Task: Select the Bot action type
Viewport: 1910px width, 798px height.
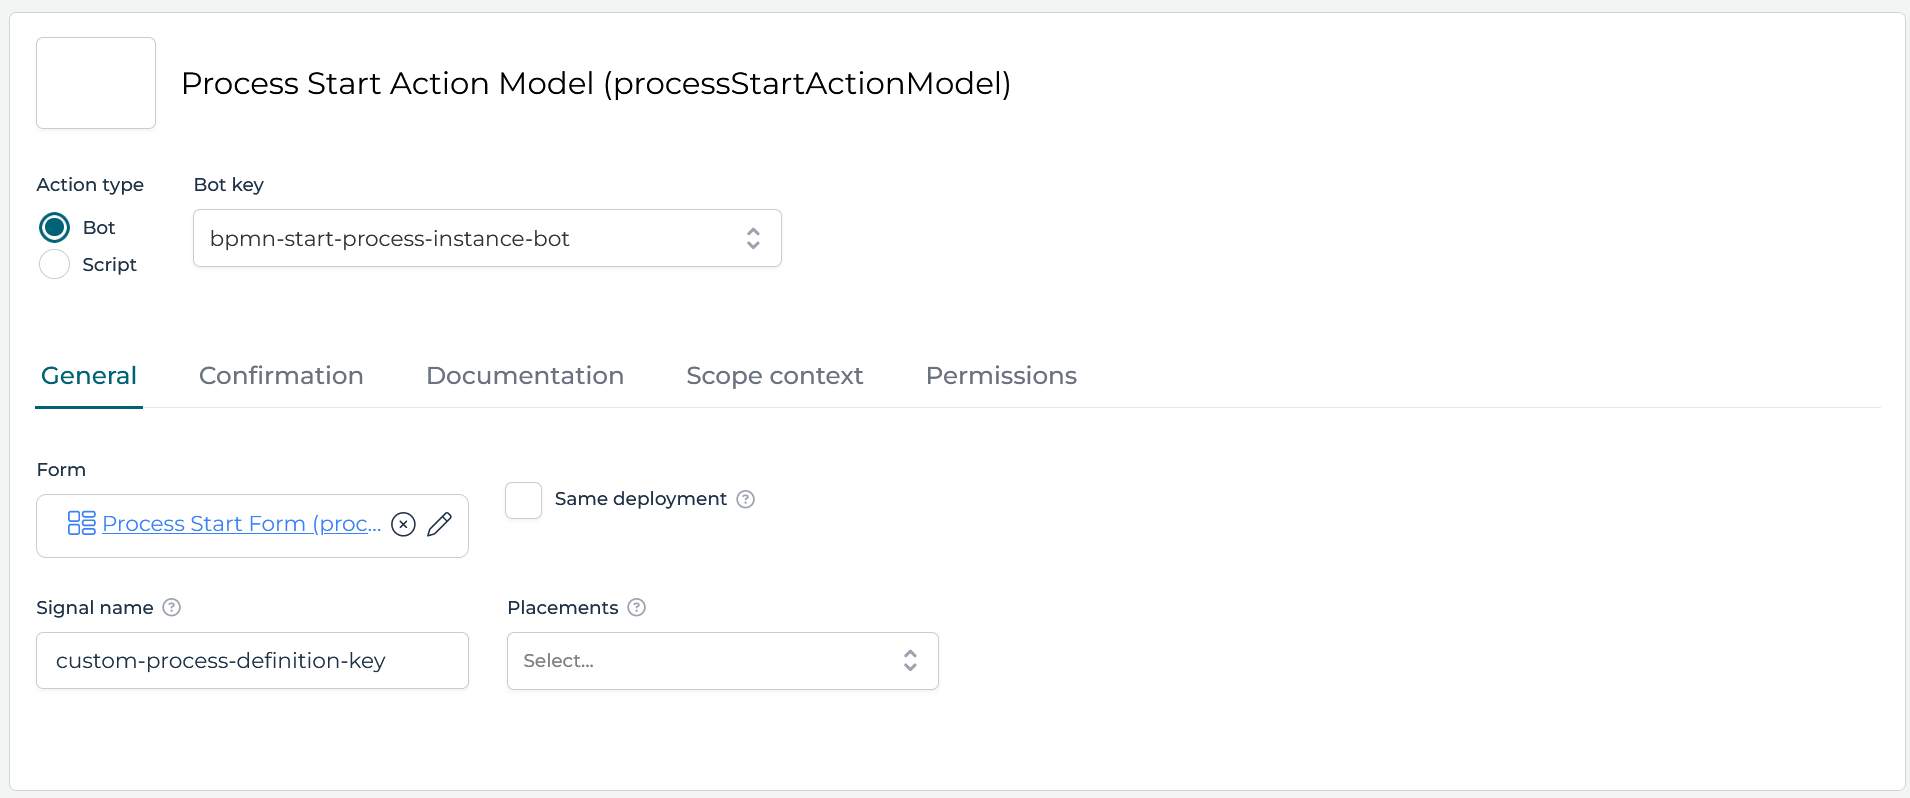Action: point(54,227)
